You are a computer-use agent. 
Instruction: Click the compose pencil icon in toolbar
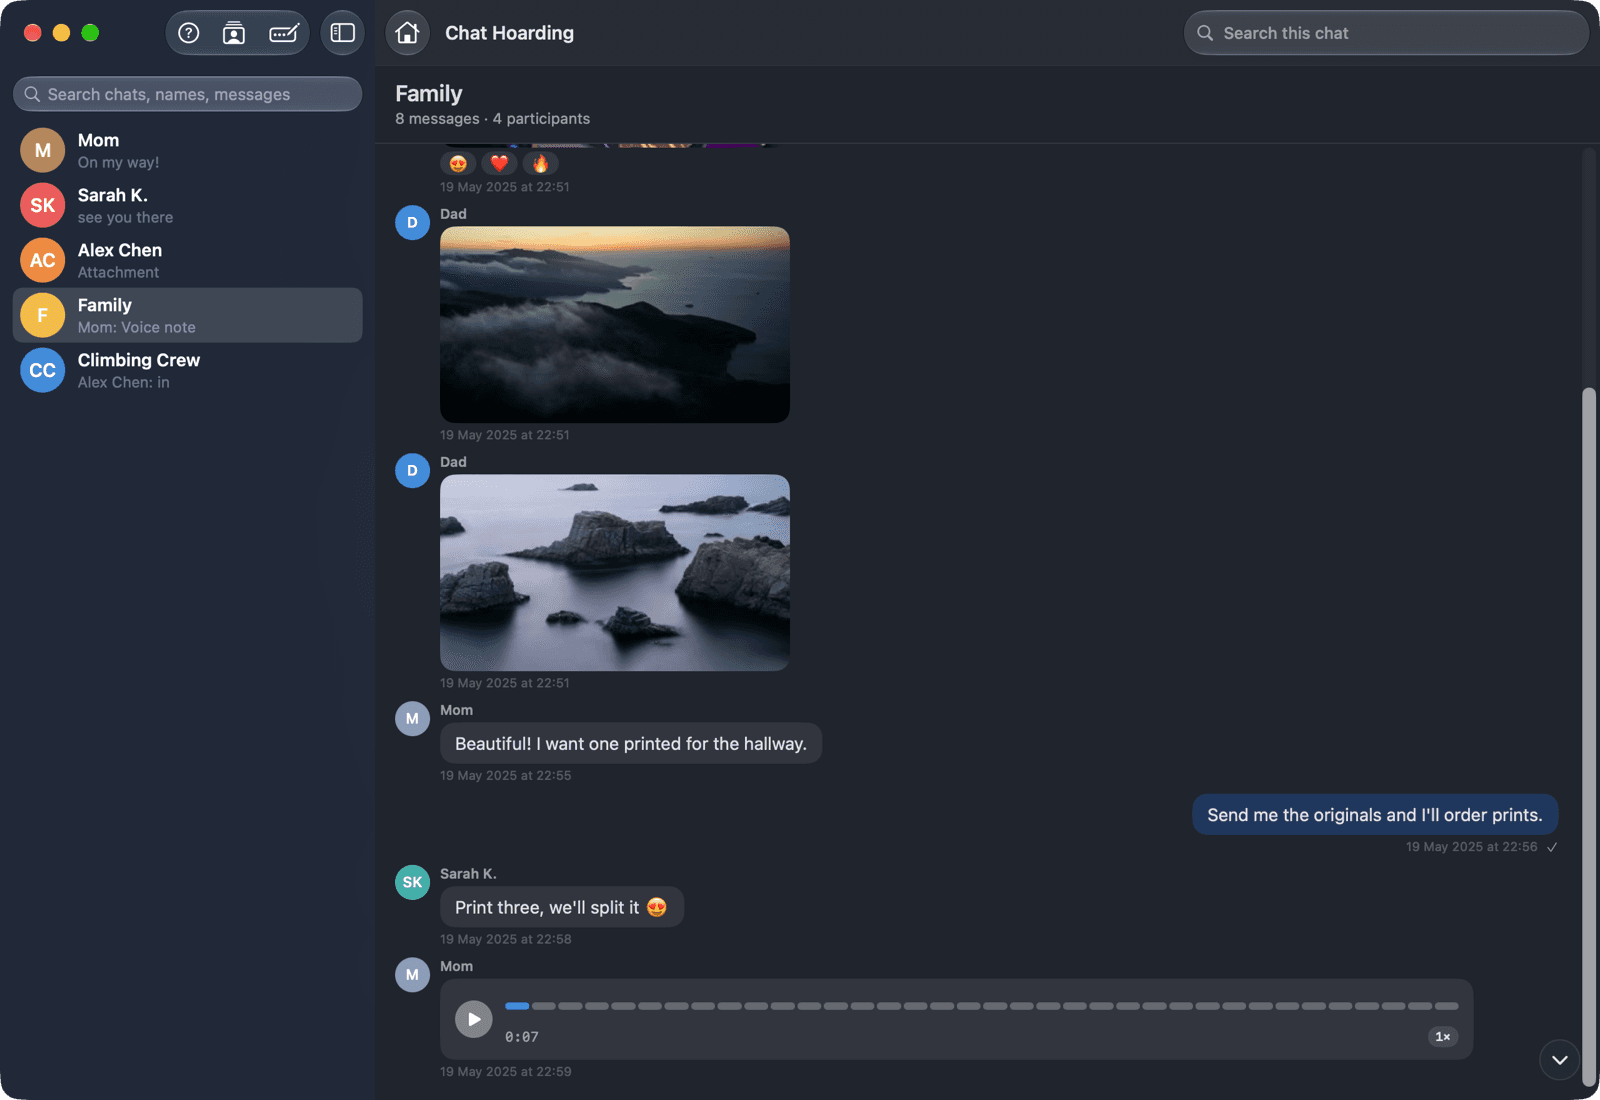coord(284,33)
